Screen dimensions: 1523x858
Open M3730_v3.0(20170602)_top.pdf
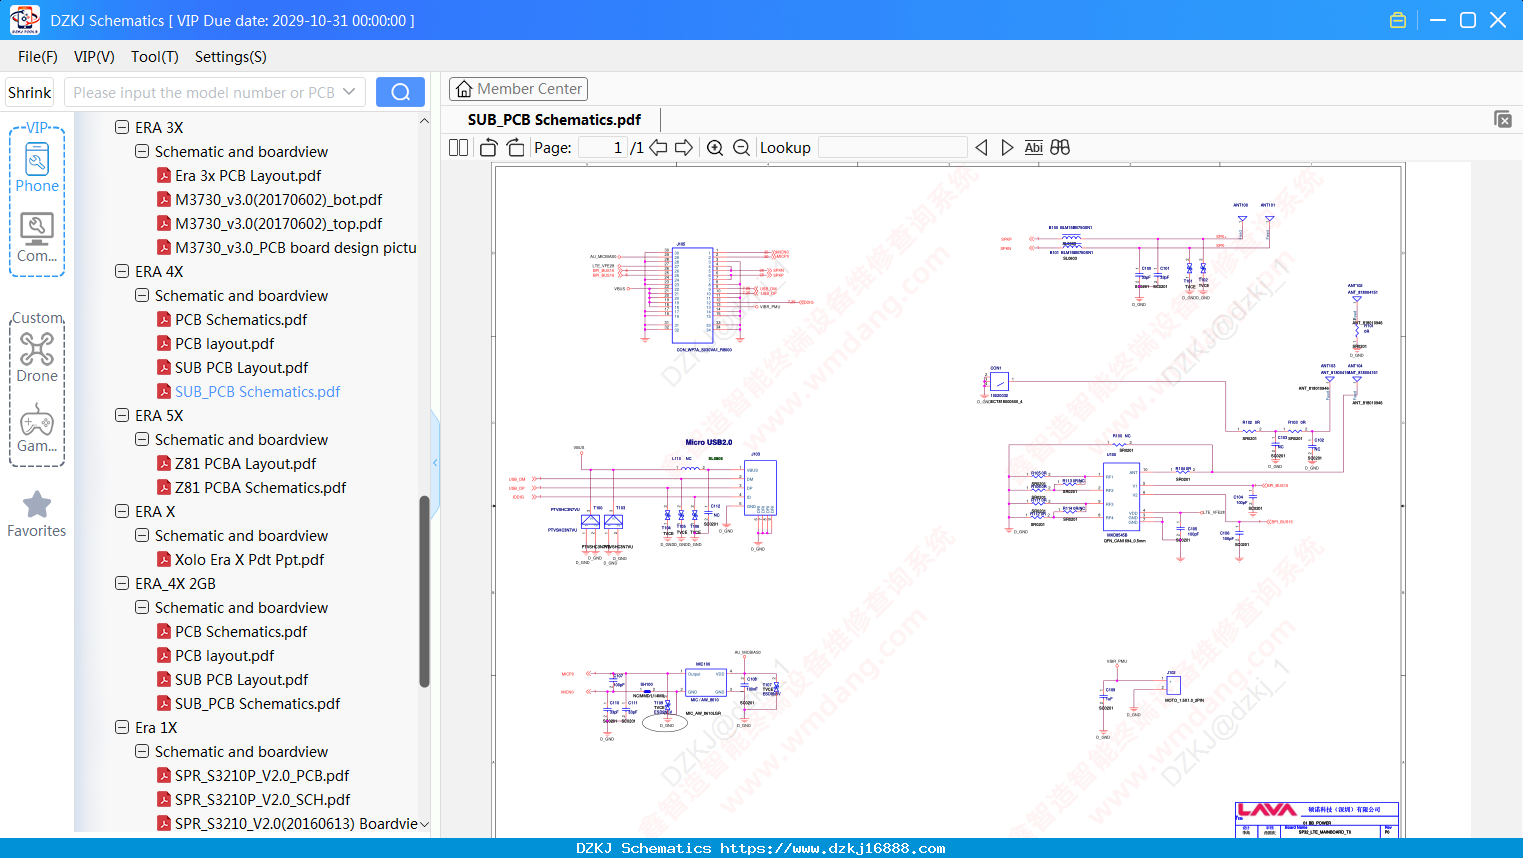tap(279, 223)
